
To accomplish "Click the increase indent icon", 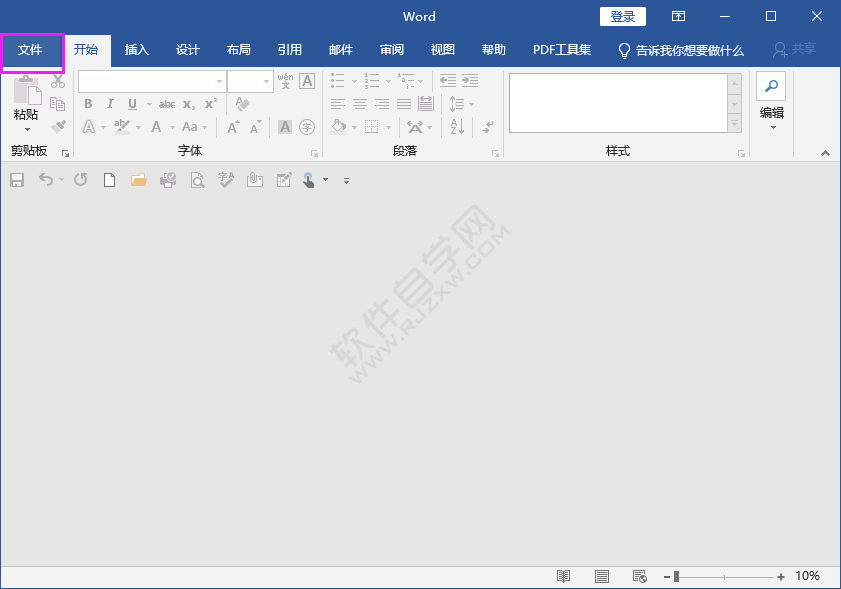I will tap(470, 81).
